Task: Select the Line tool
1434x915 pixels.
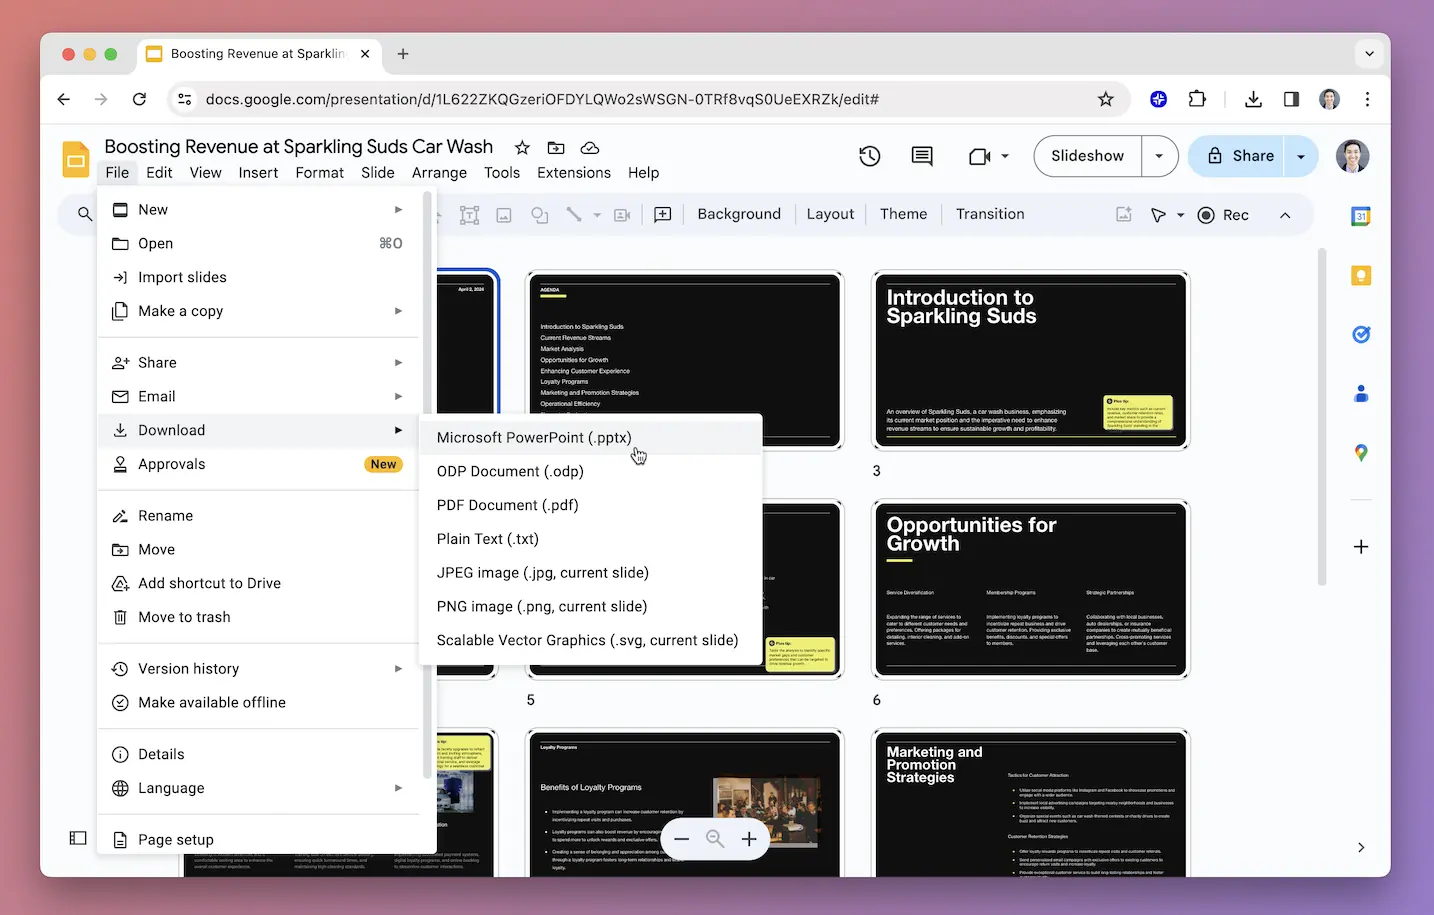Action: 572,214
